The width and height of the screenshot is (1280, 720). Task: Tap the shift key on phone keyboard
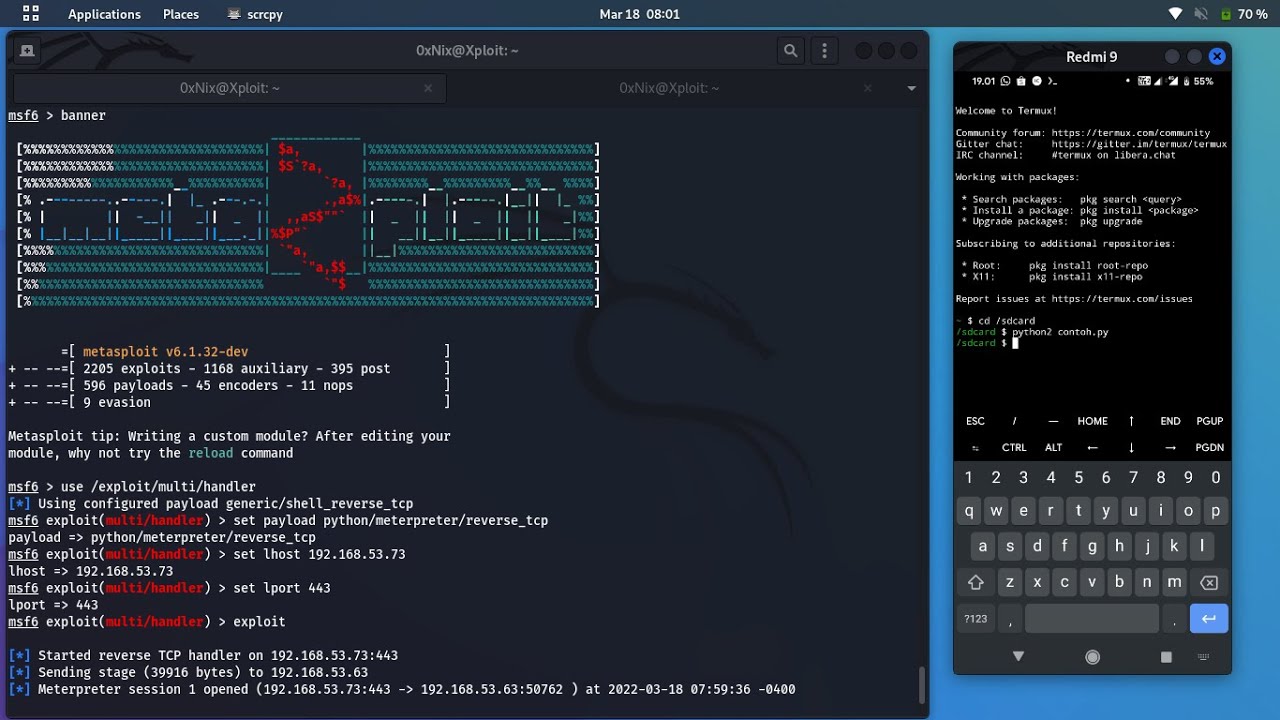click(976, 582)
